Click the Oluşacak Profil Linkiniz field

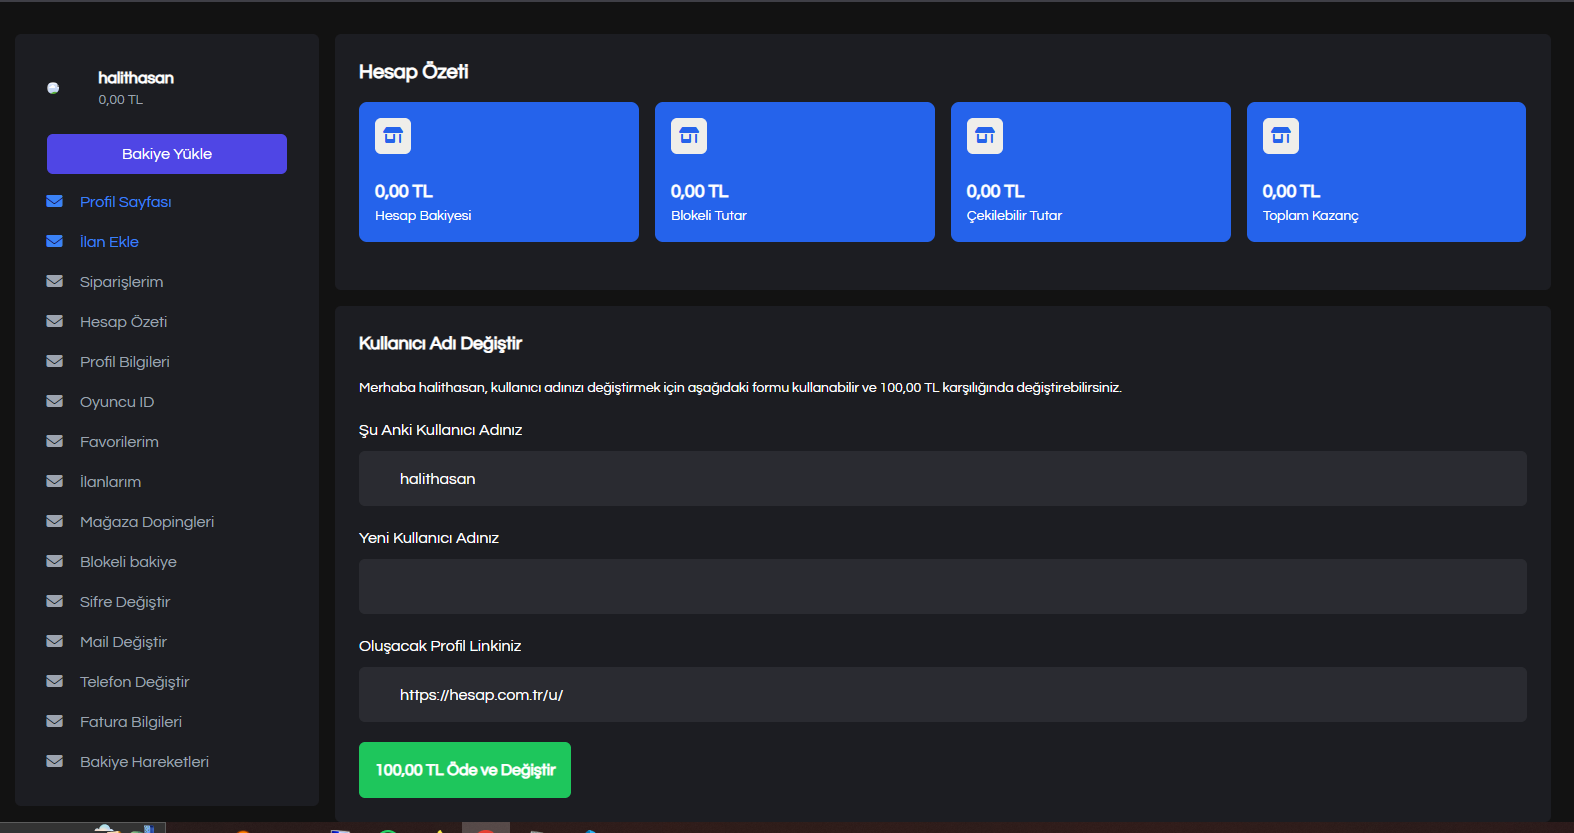click(943, 695)
